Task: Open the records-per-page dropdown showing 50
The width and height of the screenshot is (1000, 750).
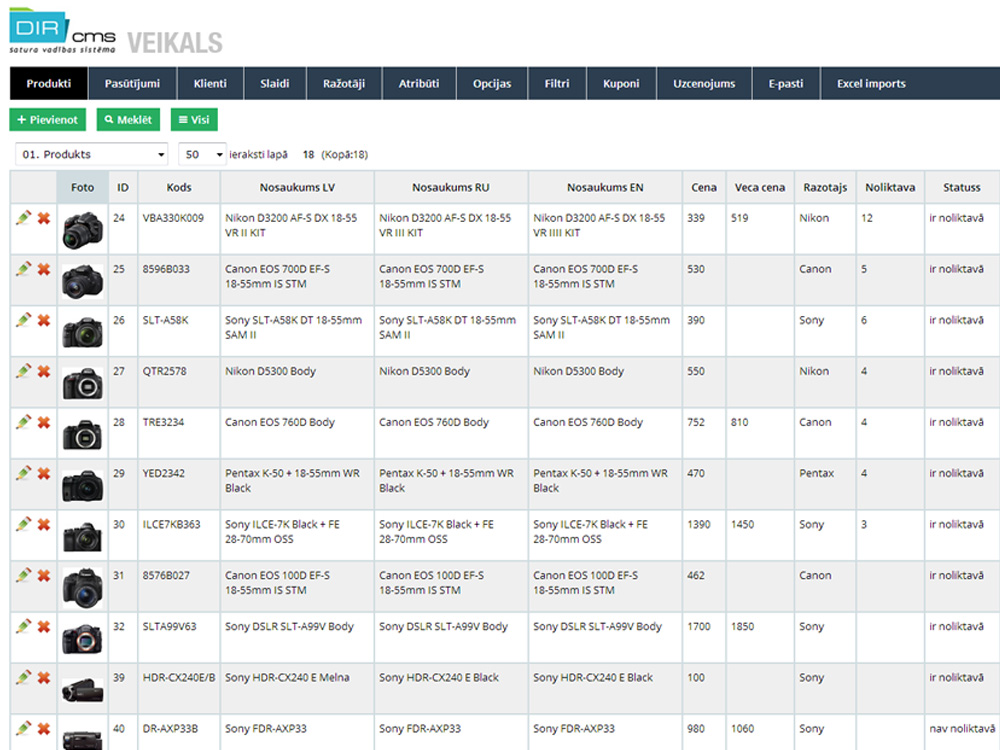Action: pos(202,154)
